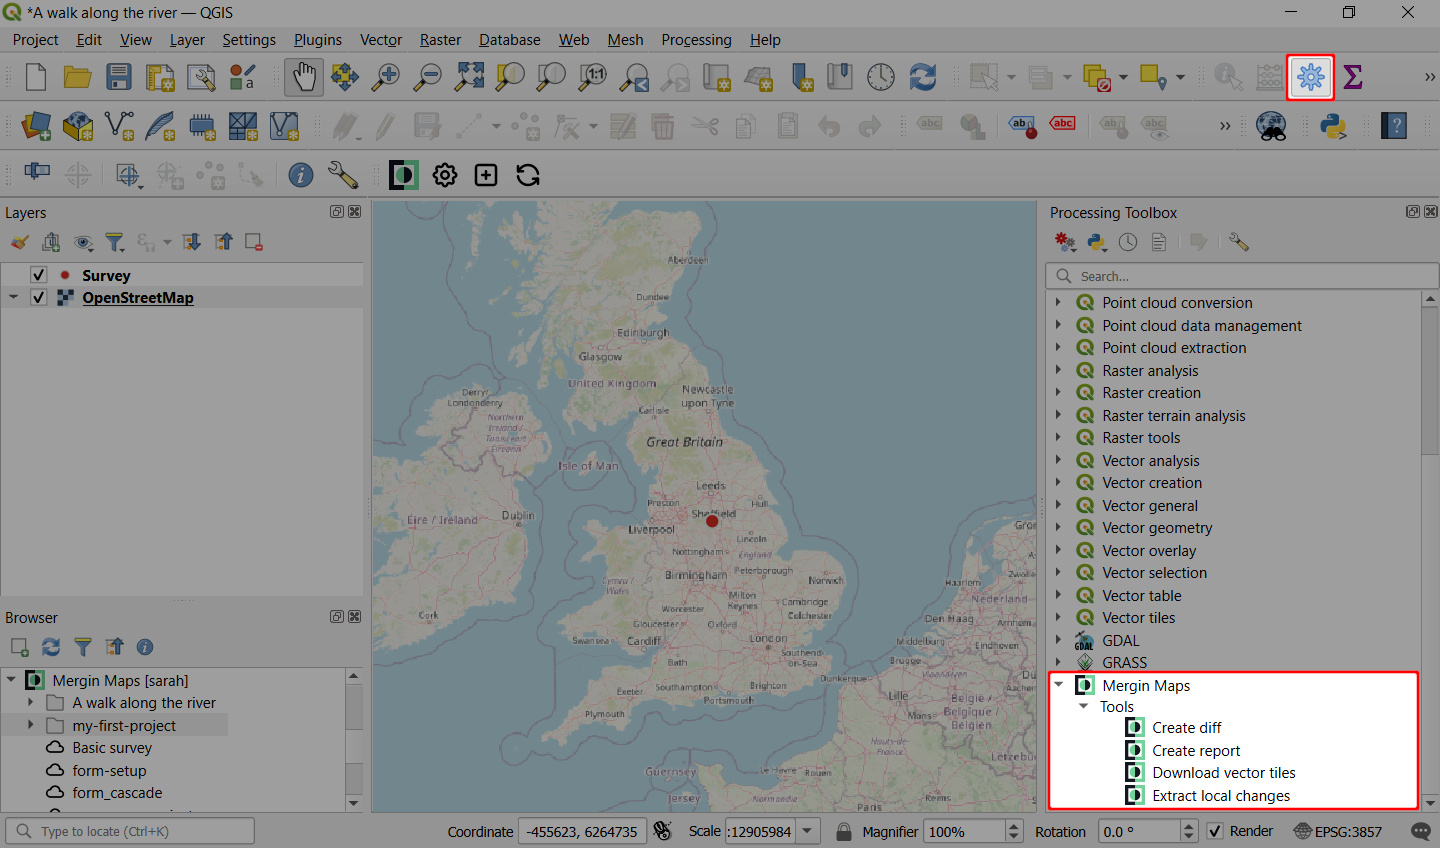The image size is (1440, 848).
Task: Synchronise Mergin Maps project icon
Action: click(x=528, y=175)
